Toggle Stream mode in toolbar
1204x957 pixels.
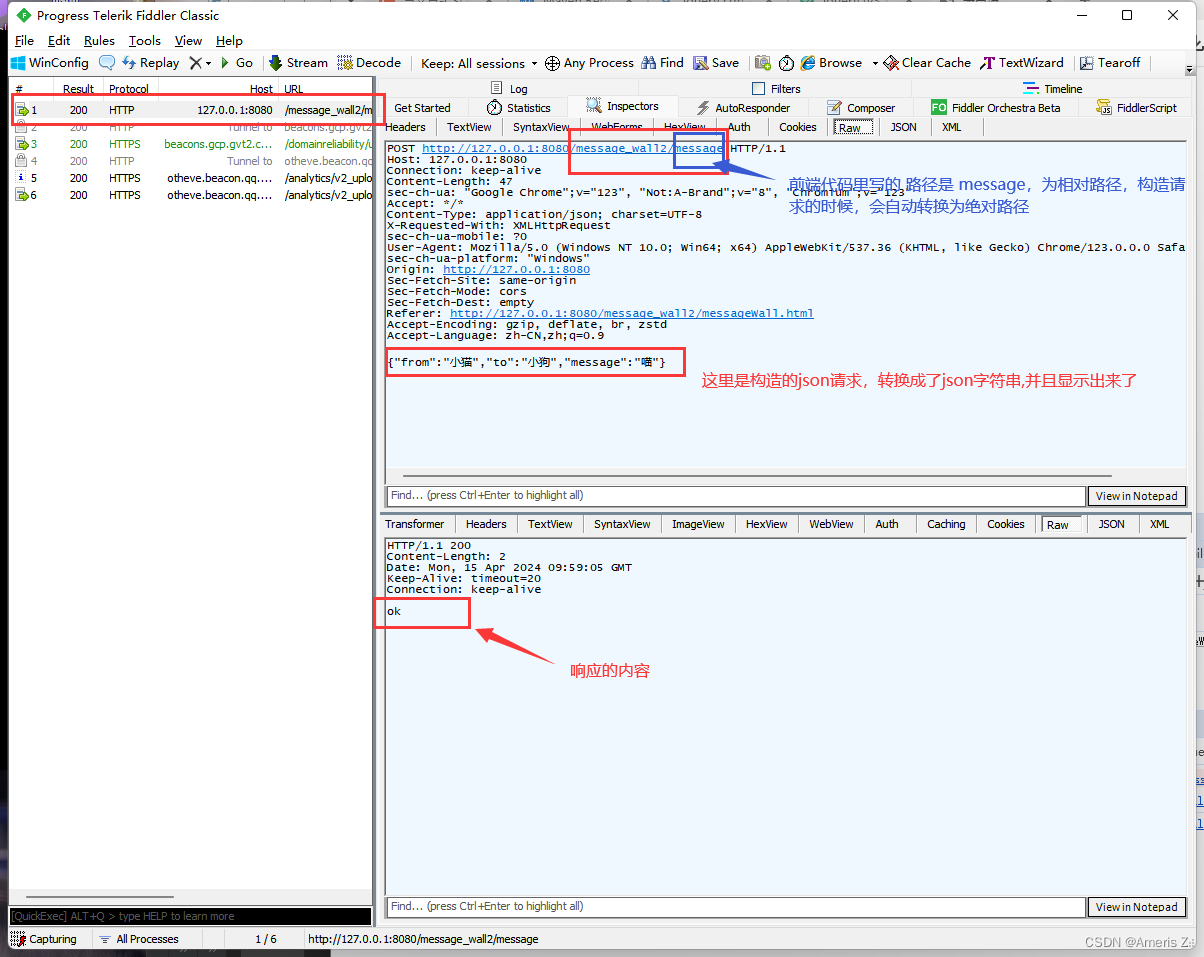click(x=298, y=62)
